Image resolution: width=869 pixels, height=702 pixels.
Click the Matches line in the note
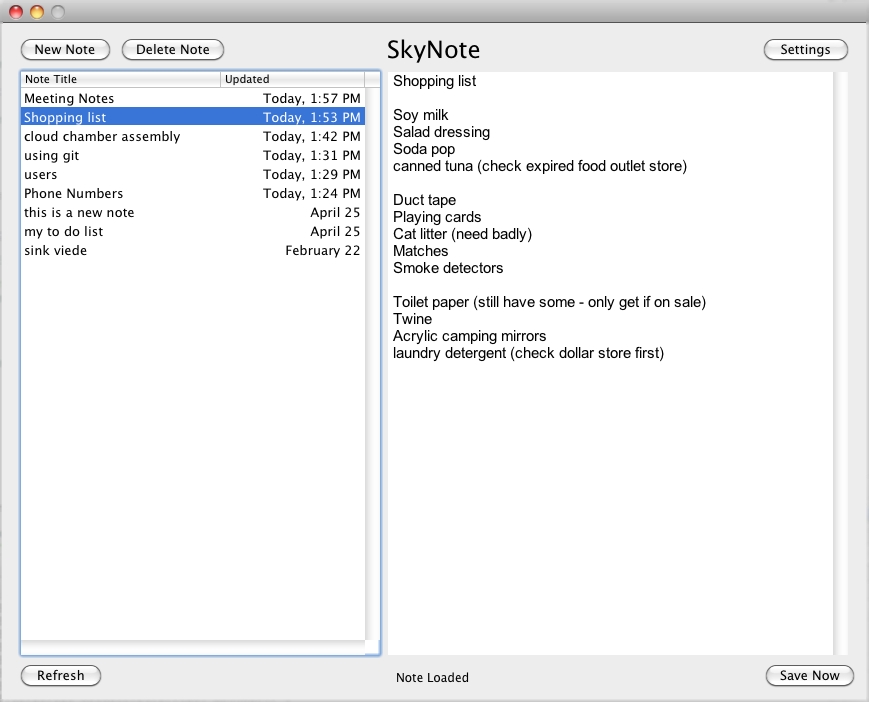(x=421, y=251)
